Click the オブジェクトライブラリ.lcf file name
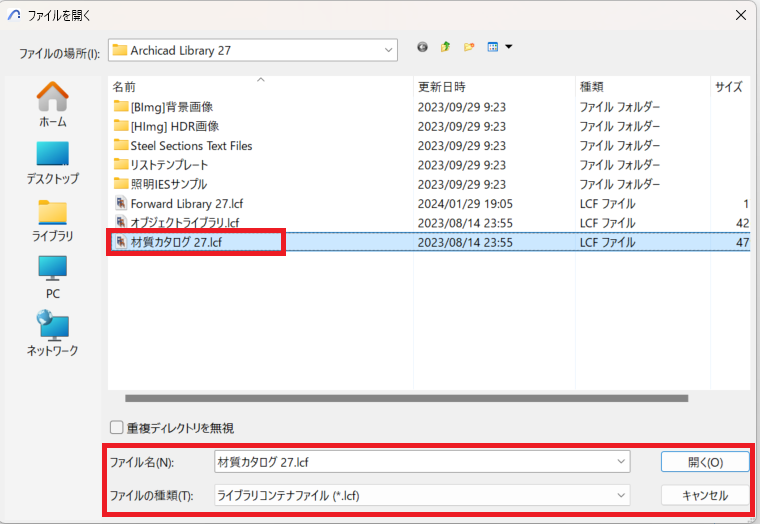This screenshot has height=524, width=760. 185,223
